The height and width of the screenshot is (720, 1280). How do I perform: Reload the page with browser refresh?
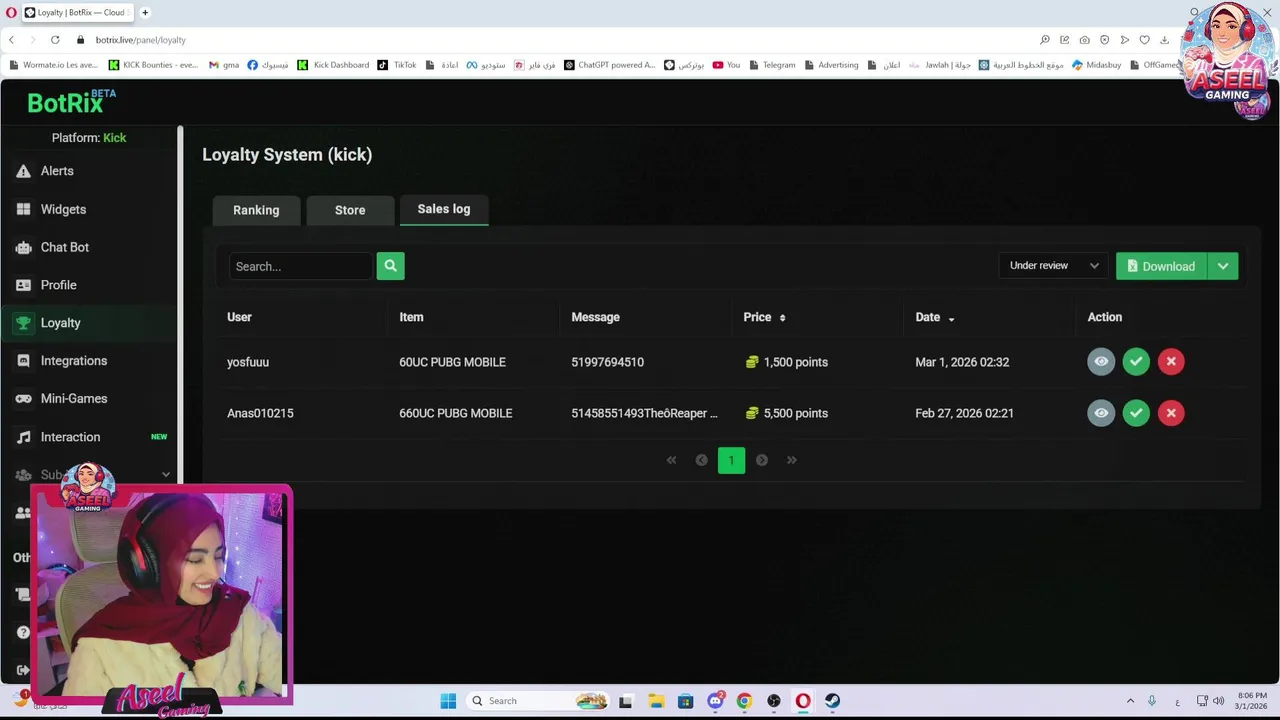(54, 40)
